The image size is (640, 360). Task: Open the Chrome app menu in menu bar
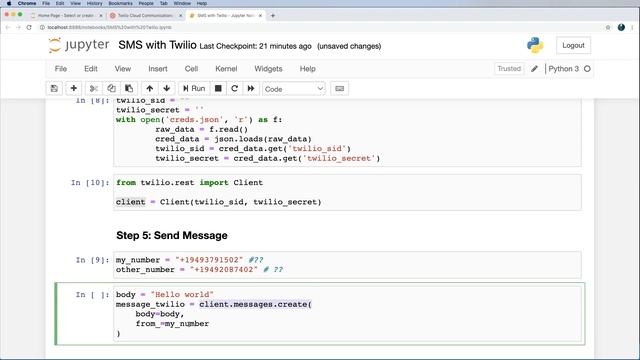point(27,3)
